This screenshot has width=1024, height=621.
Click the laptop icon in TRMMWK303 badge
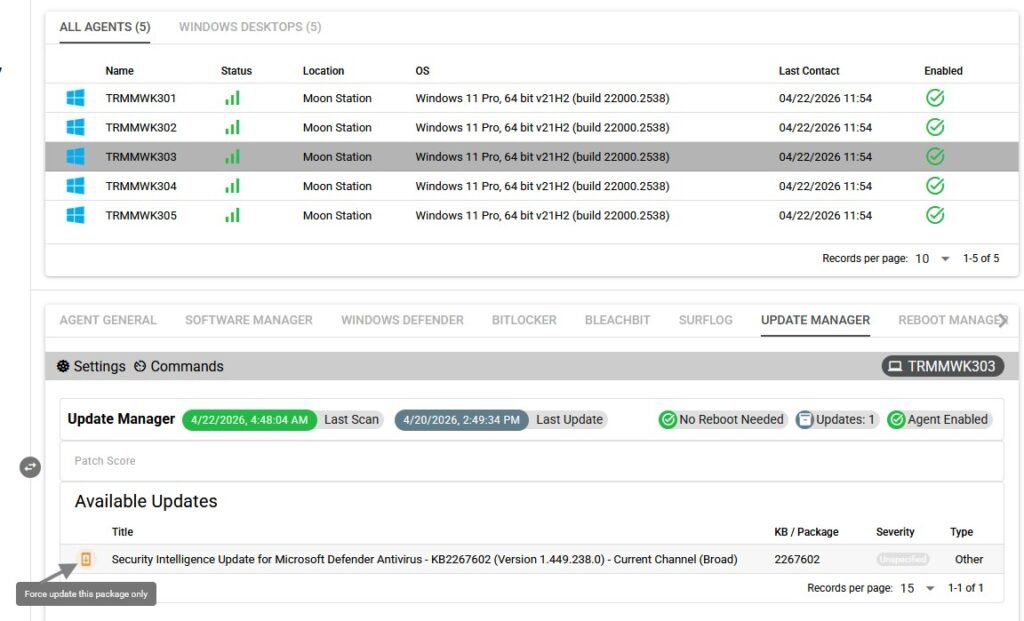895,366
